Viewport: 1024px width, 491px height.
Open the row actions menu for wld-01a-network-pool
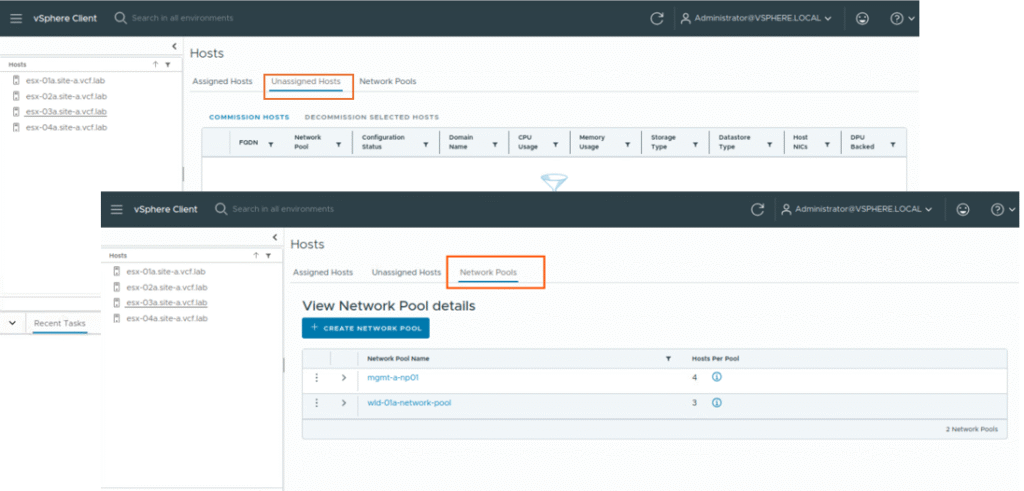point(316,403)
